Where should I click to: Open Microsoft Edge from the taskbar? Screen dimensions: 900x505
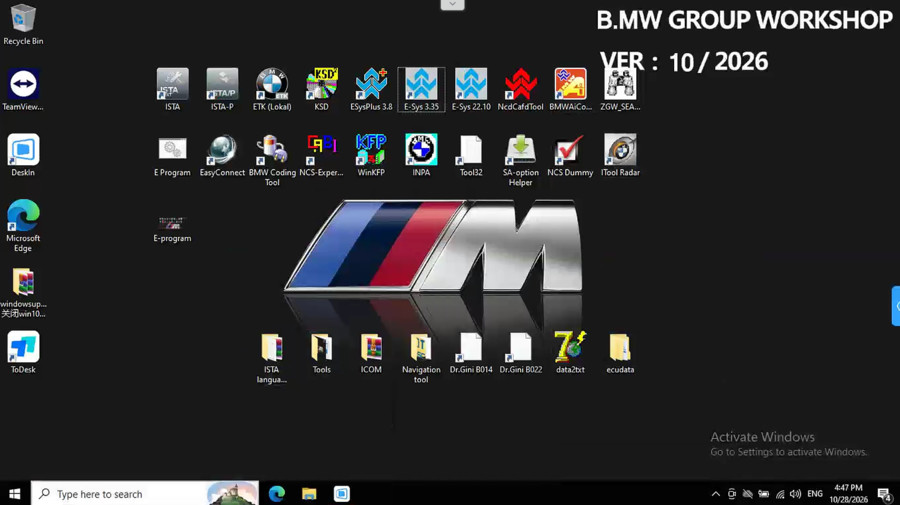(277, 494)
